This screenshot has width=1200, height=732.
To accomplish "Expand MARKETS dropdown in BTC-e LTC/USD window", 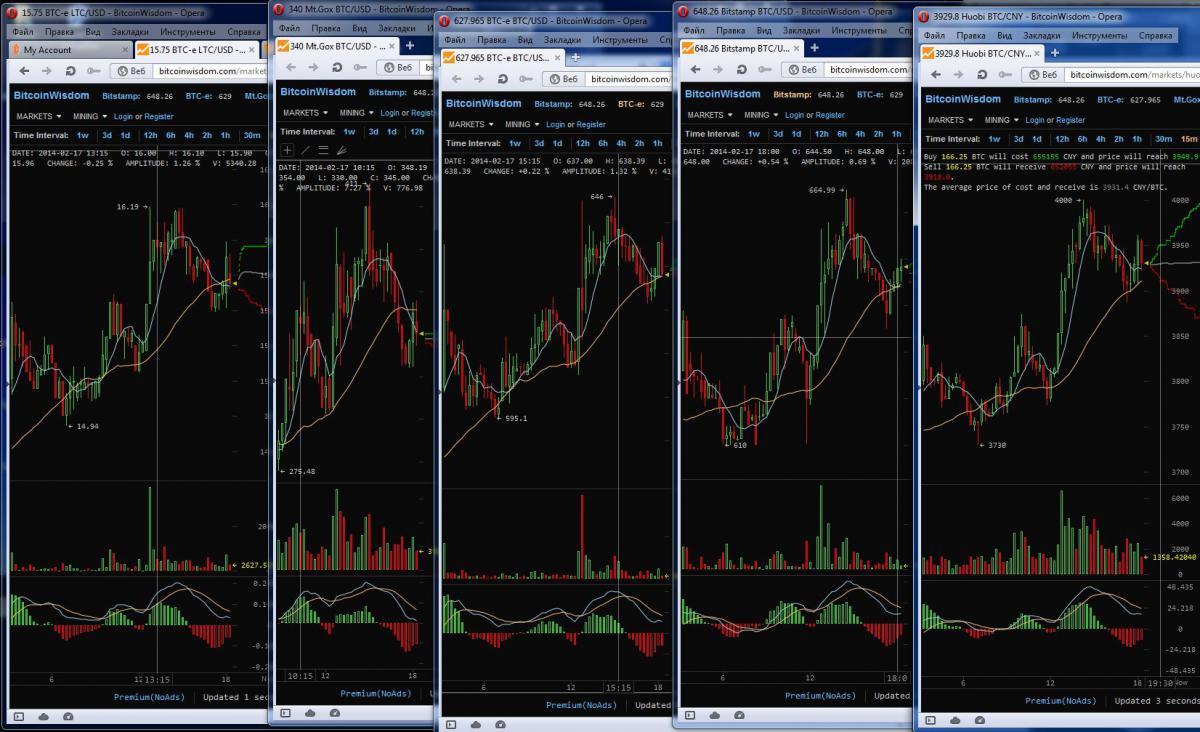I will pos(38,116).
